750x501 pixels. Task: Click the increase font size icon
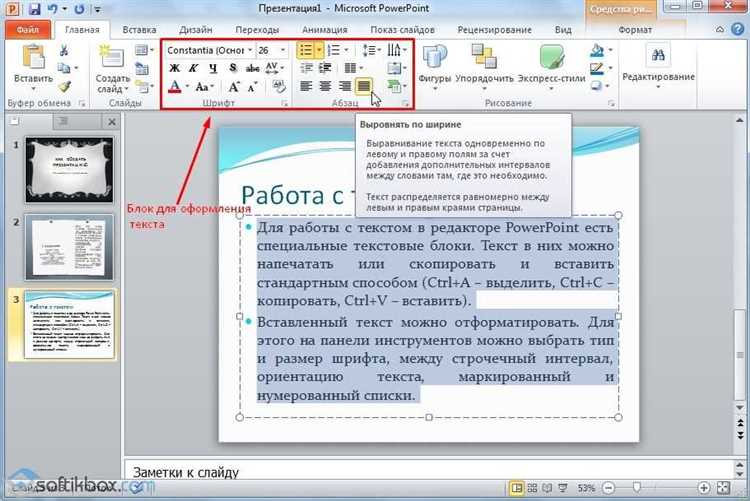(235, 88)
